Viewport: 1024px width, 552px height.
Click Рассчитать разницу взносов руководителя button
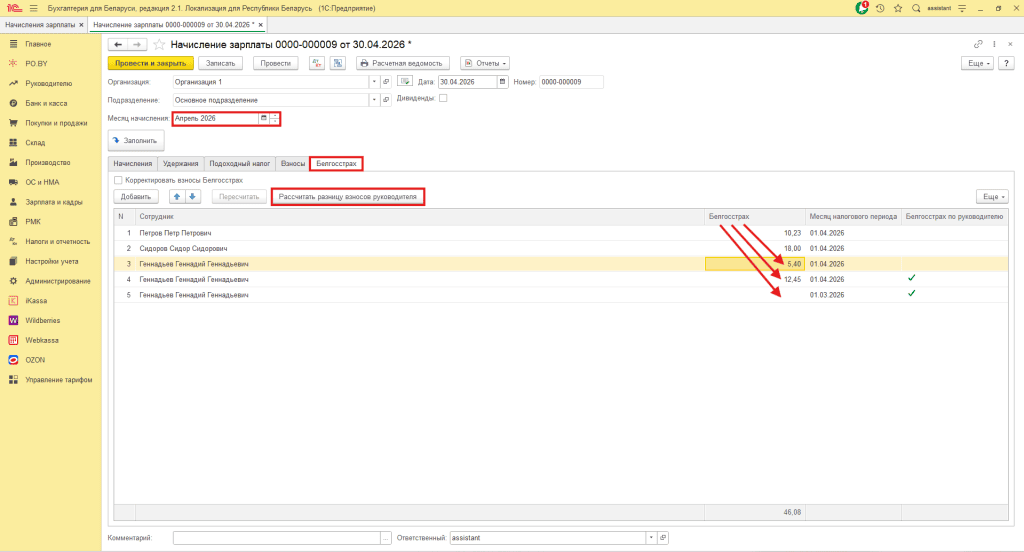347,197
